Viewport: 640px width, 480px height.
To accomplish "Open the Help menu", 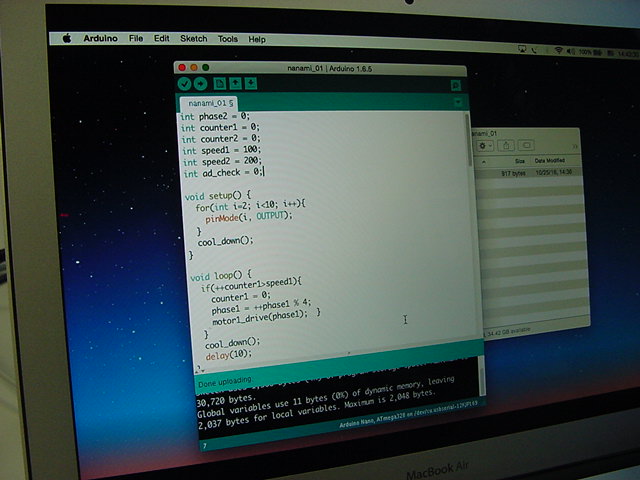I will point(257,40).
